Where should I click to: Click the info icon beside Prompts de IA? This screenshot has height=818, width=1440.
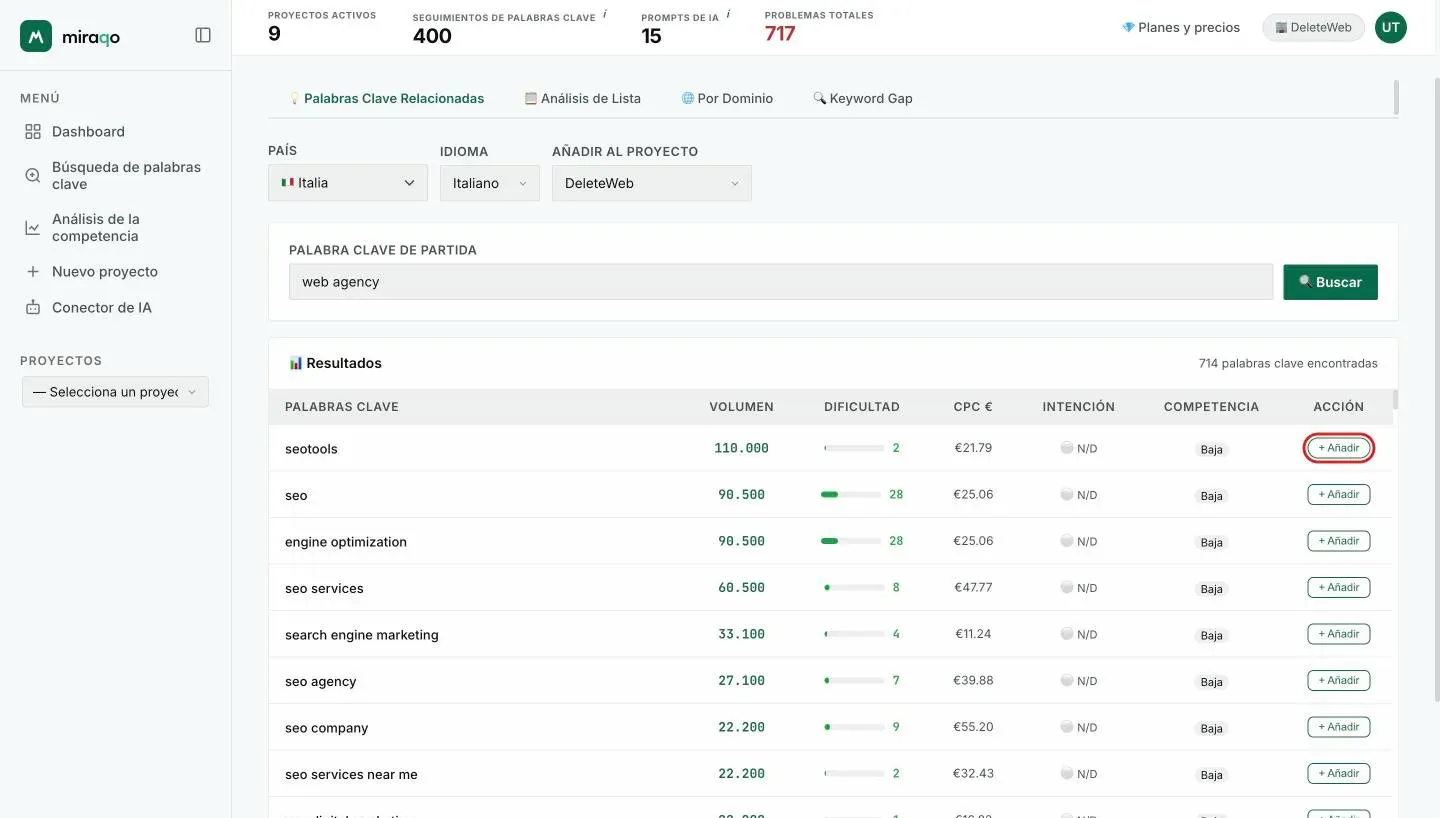pyautogui.click(x=728, y=14)
